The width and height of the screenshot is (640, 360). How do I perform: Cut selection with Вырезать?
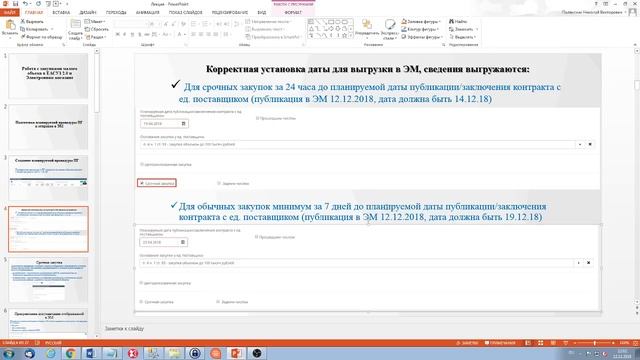pyautogui.click(x=32, y=21)
